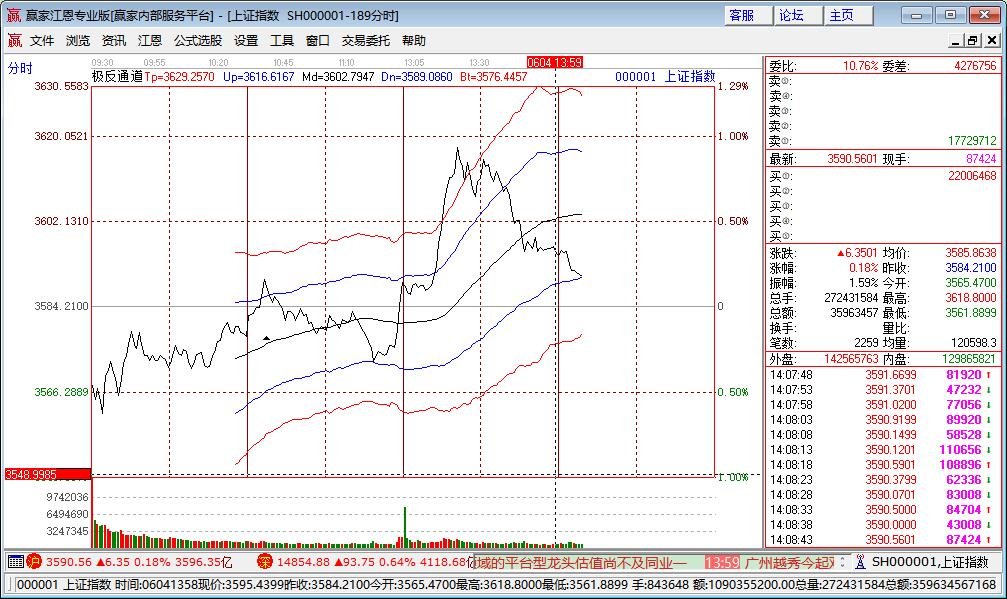Image resolution: width=1007 pixels, height=599 pixels.
Task: Click the 客服 button in the title bar
Action: 742,14
